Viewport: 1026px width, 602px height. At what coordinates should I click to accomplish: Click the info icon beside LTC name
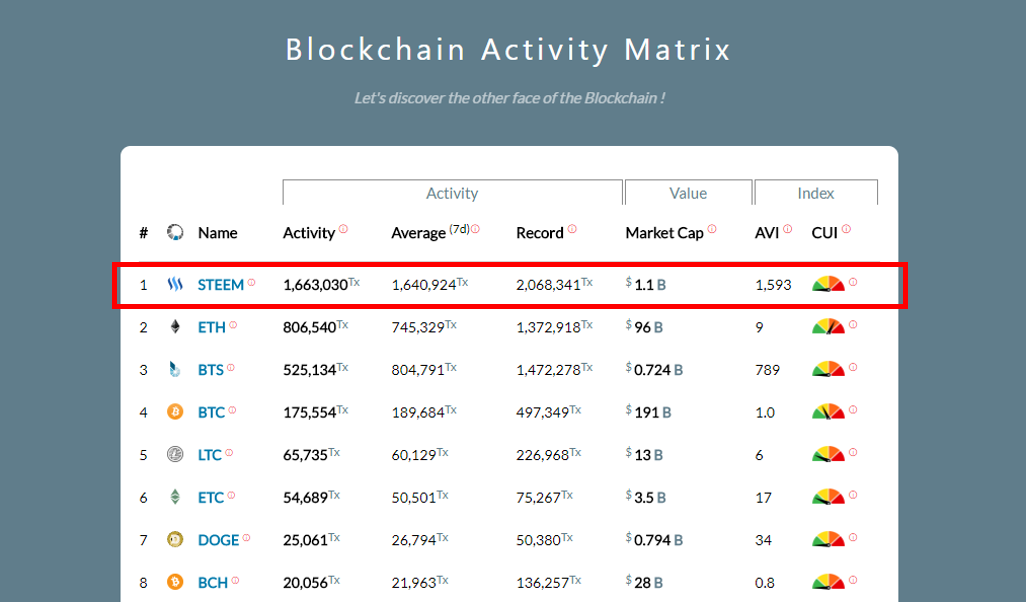pyautogui.click(x=229, y=453)
